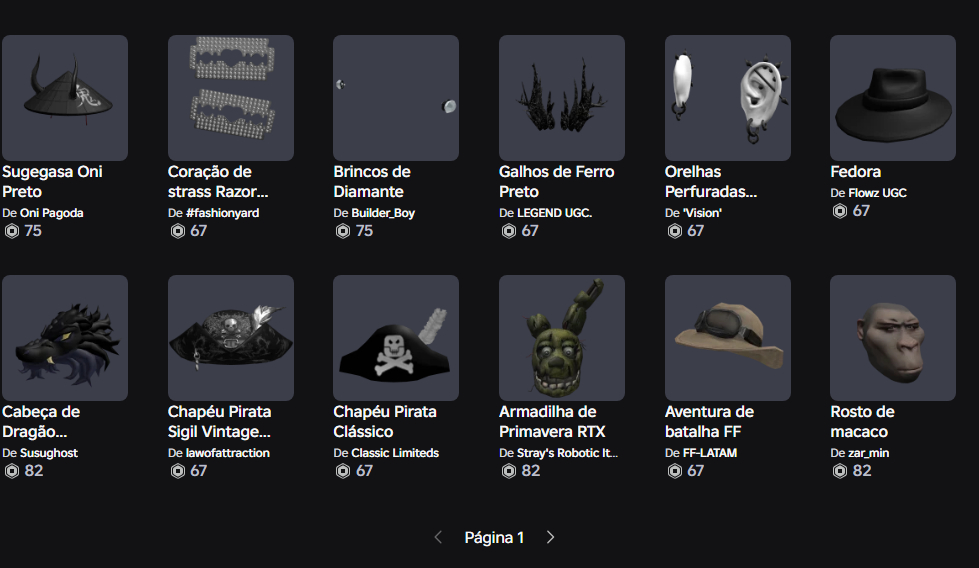Click the 67 price under Aventura de batalha
Image resolution: width=979 pixels, height=568 pixels.
(x=696, y=471)
